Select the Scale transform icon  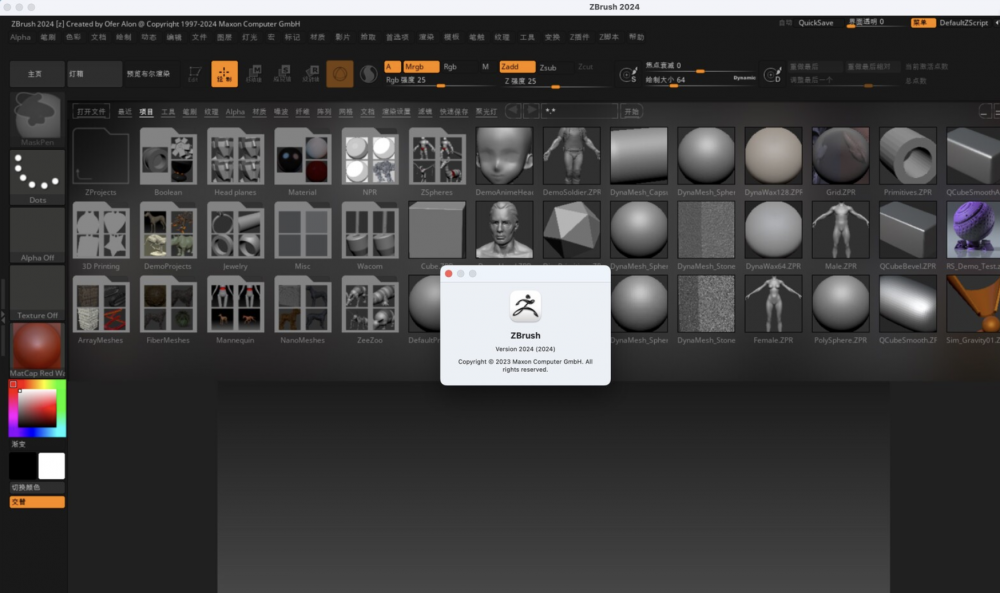(283, 74)
